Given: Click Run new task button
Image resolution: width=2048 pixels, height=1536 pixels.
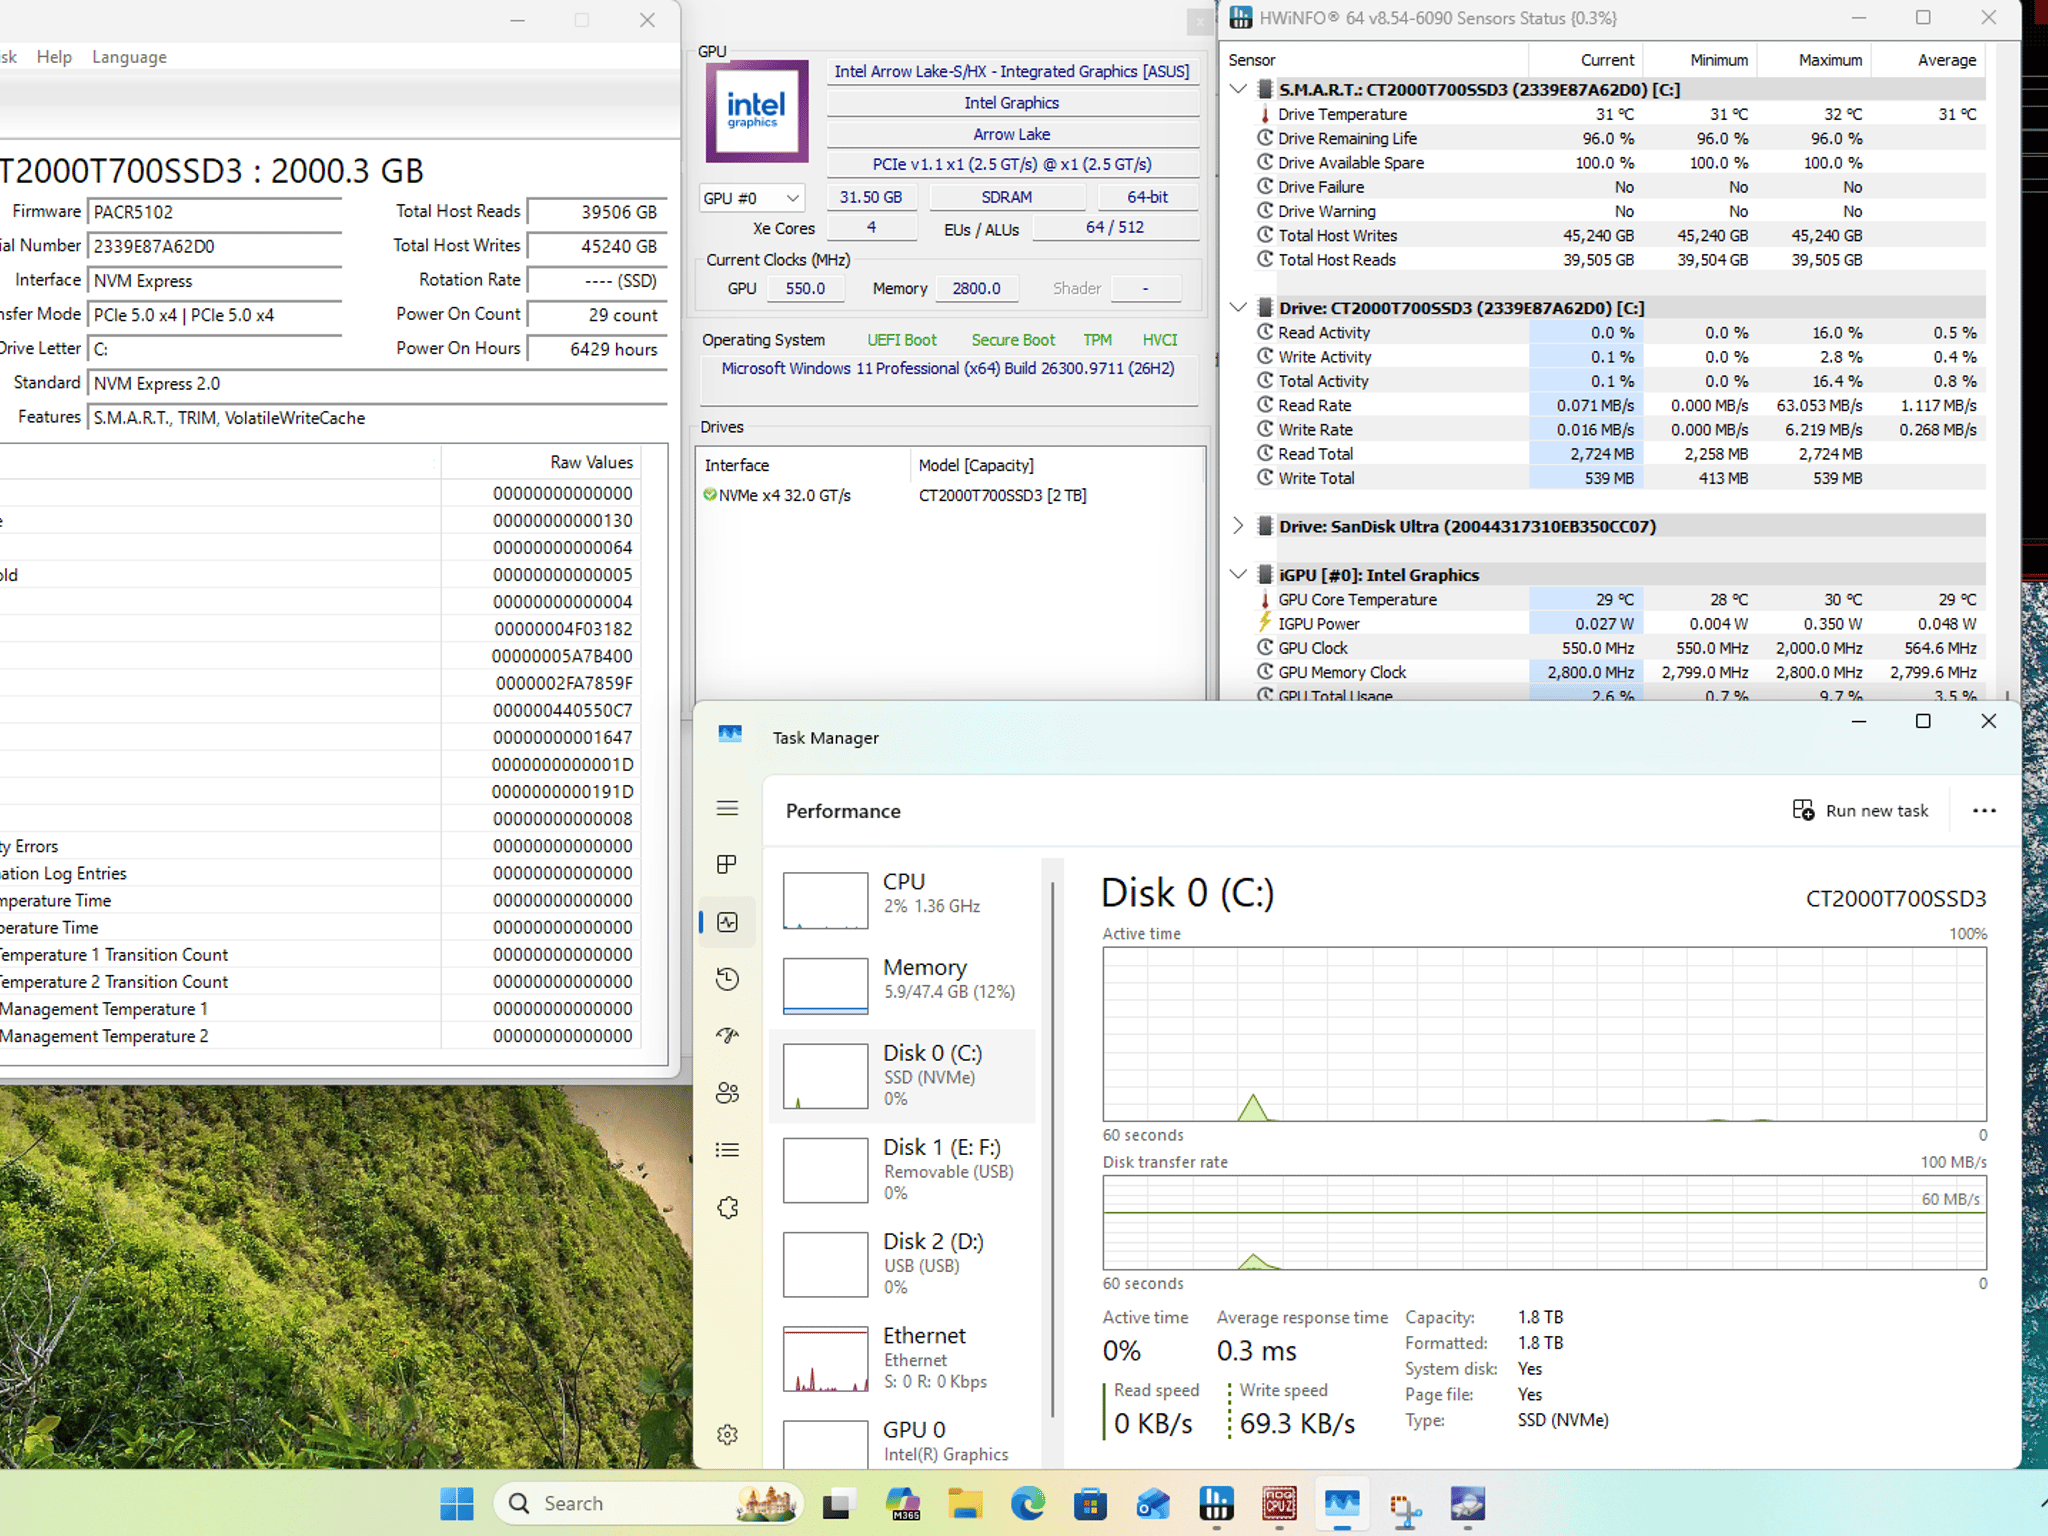Looking at the screenshot, I should click(x=1861, y=811).
